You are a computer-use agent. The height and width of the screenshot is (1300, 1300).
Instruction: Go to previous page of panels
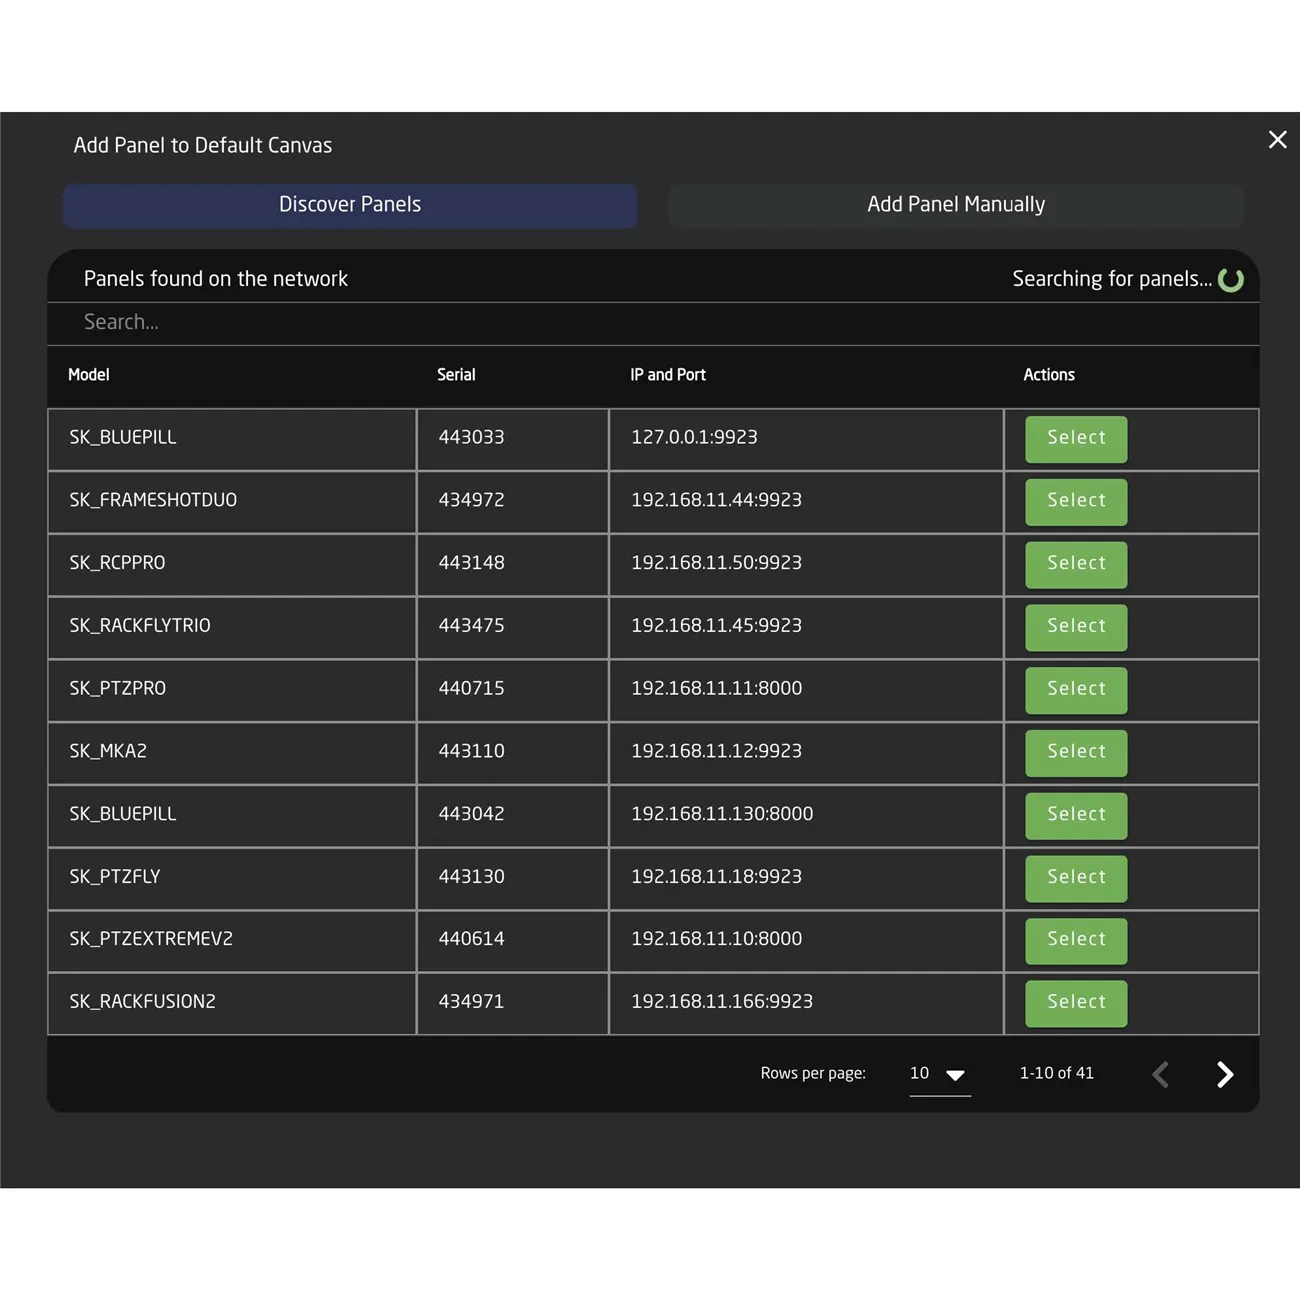click(1161, 1075)
